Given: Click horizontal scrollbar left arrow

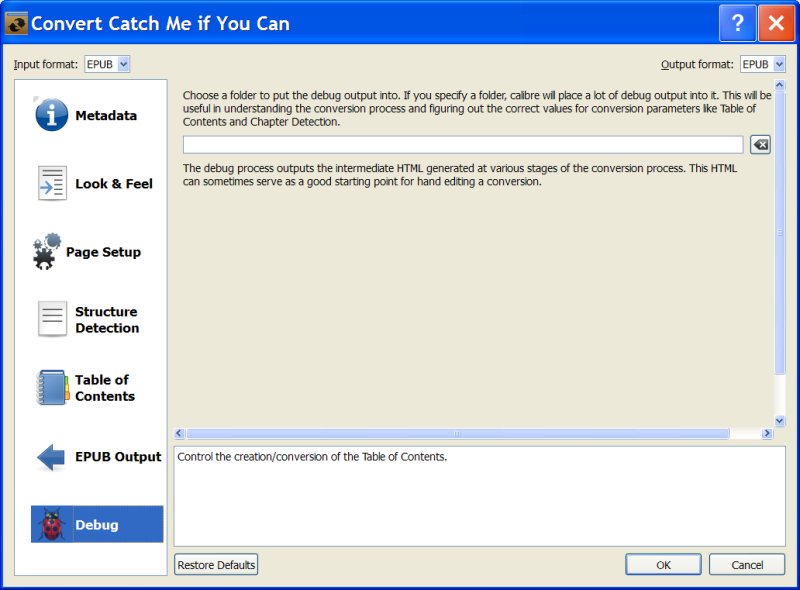Looking at the screenshot, I should coord(179,433).
